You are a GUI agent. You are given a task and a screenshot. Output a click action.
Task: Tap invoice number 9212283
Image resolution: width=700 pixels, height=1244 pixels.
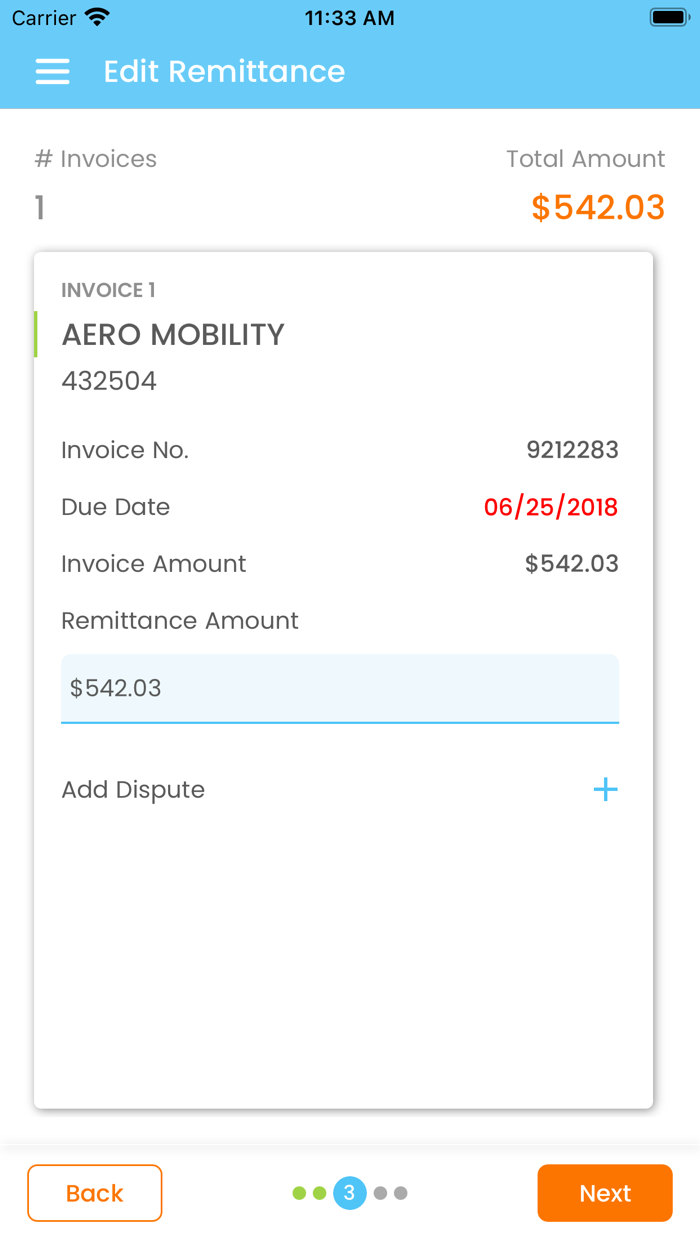[572, 450]
